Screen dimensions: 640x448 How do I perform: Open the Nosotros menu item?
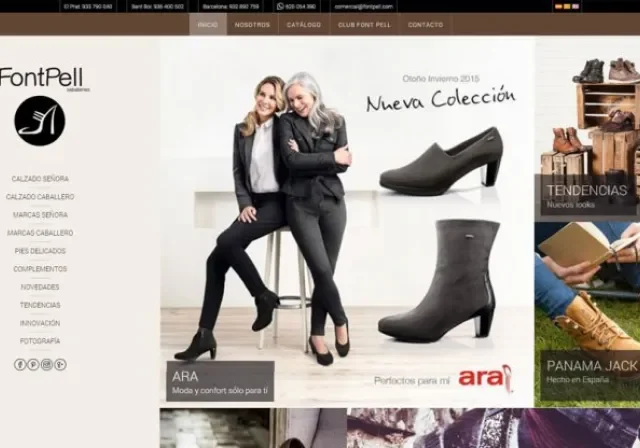[x=252, y=24]
